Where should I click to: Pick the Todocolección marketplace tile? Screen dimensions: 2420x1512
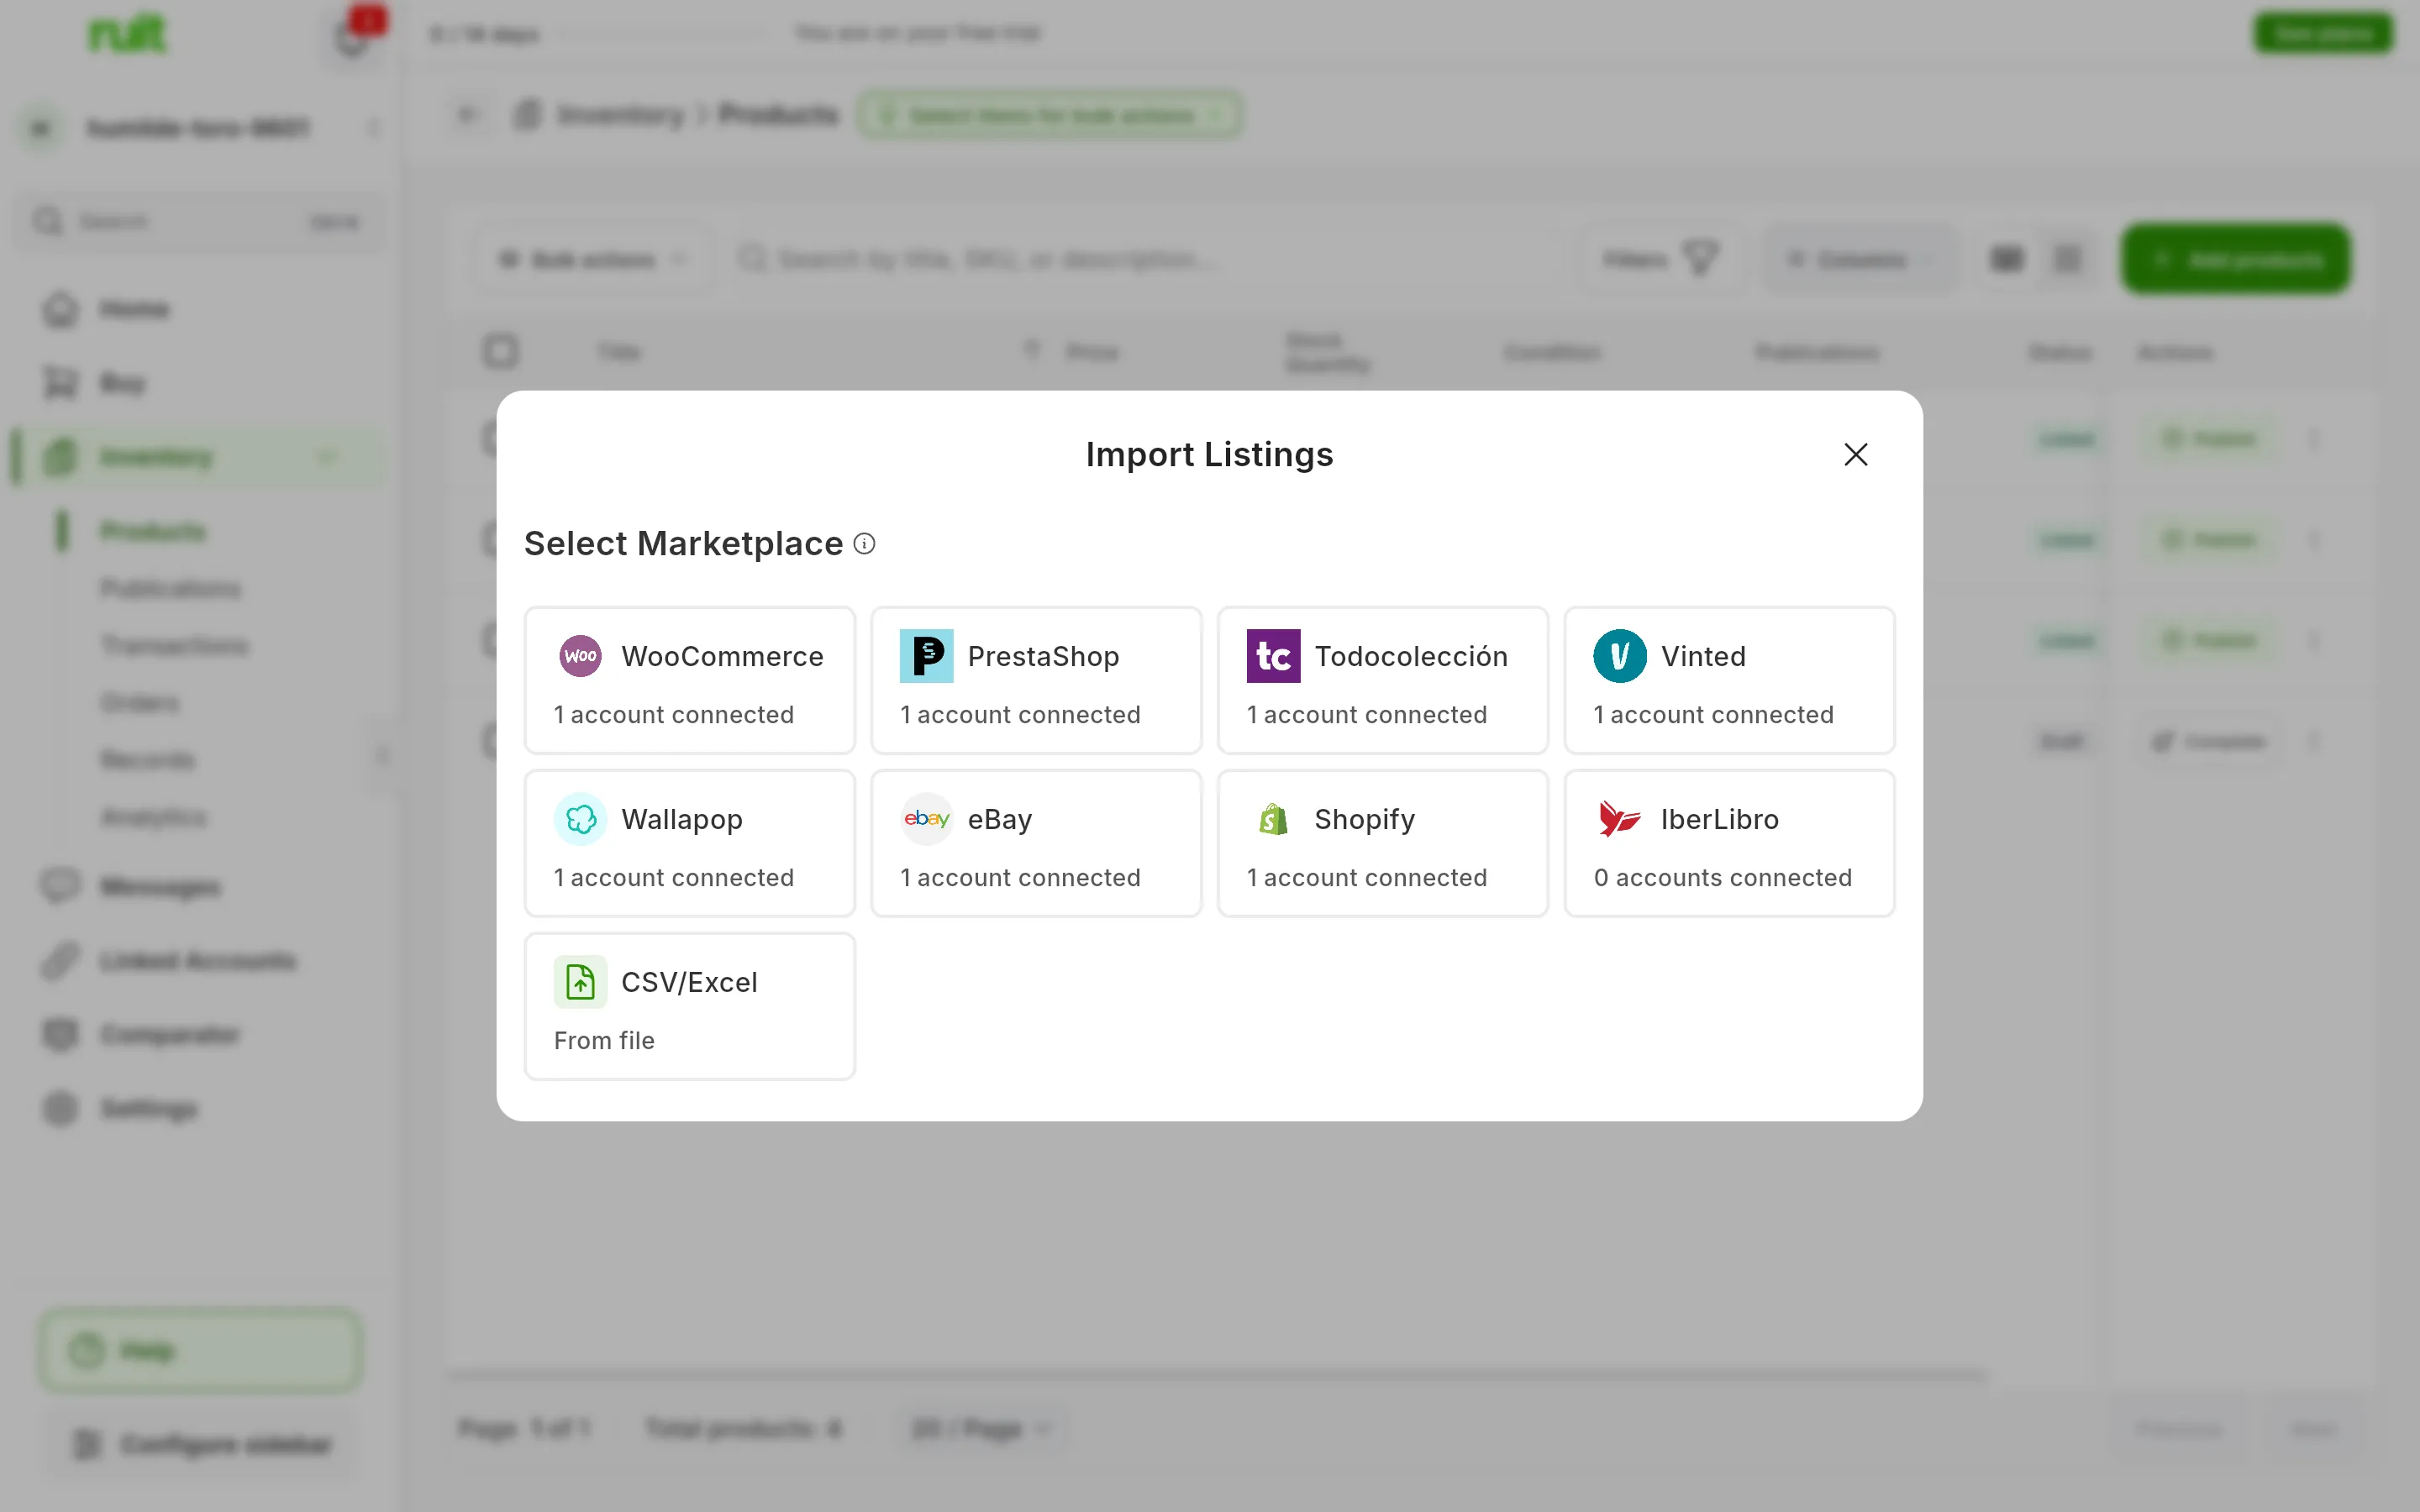[x=1383, y=680]
